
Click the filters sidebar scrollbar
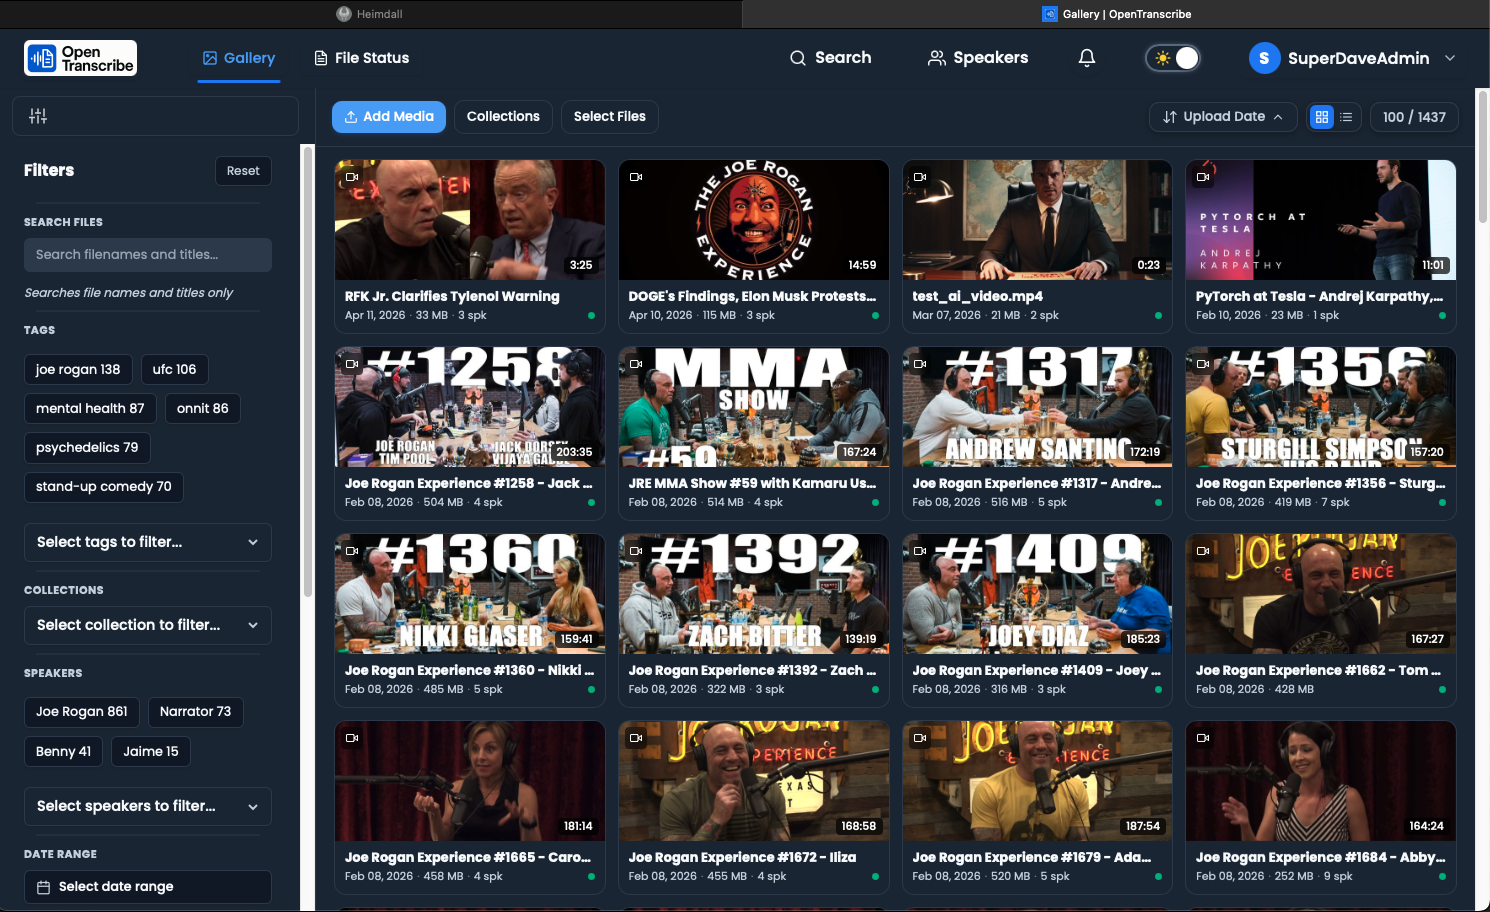308,372
